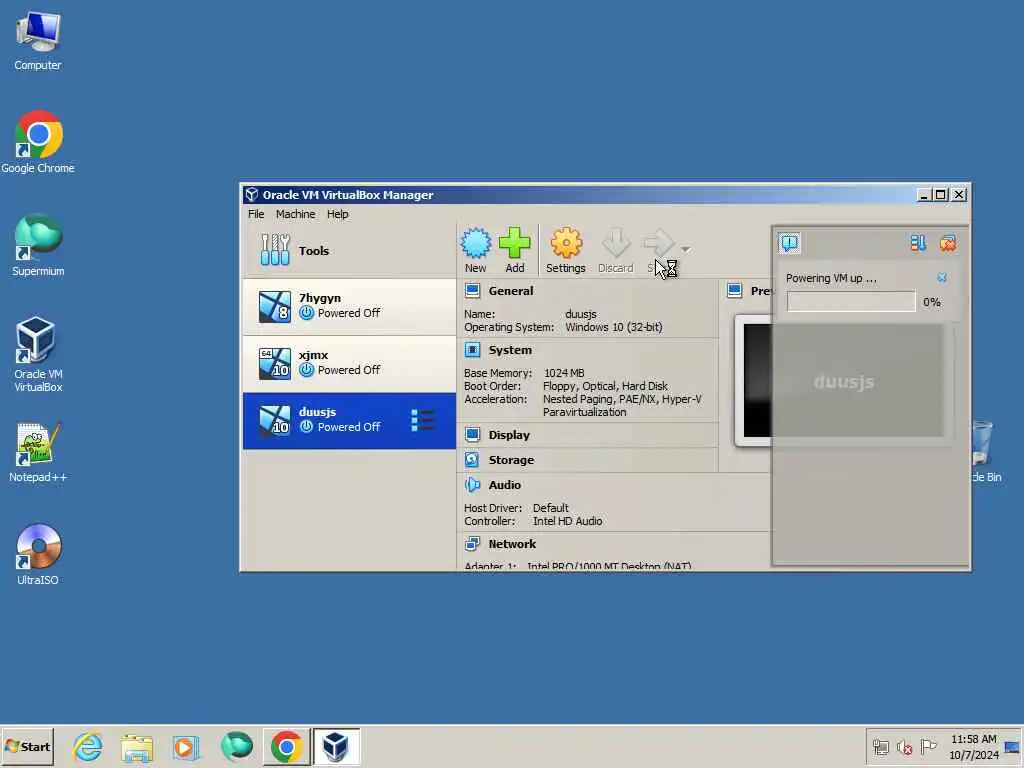Expand the Storage section header

tap(511, 460)
